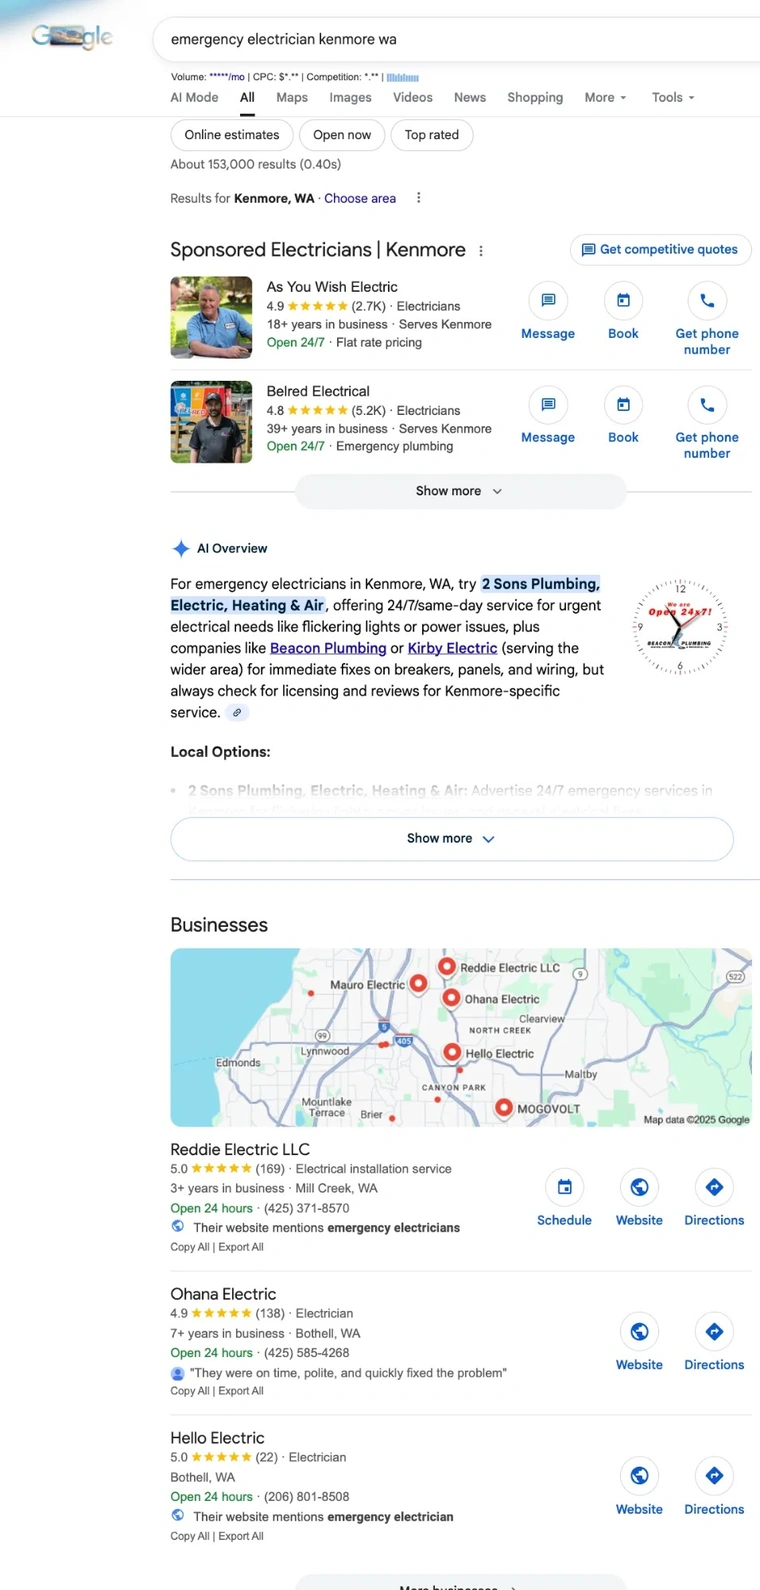Click the AI Overview source link icon

pos(237,713)
